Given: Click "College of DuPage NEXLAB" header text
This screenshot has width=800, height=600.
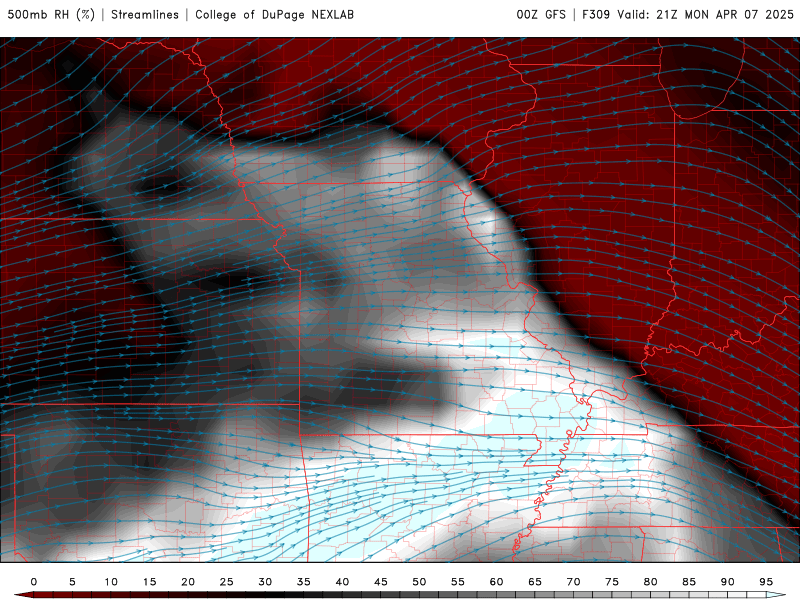Looking at the screenshot, I should point(274,14).
